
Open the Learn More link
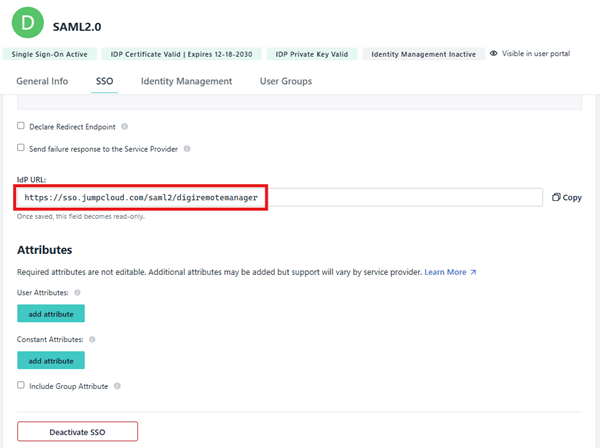point(450,272)
